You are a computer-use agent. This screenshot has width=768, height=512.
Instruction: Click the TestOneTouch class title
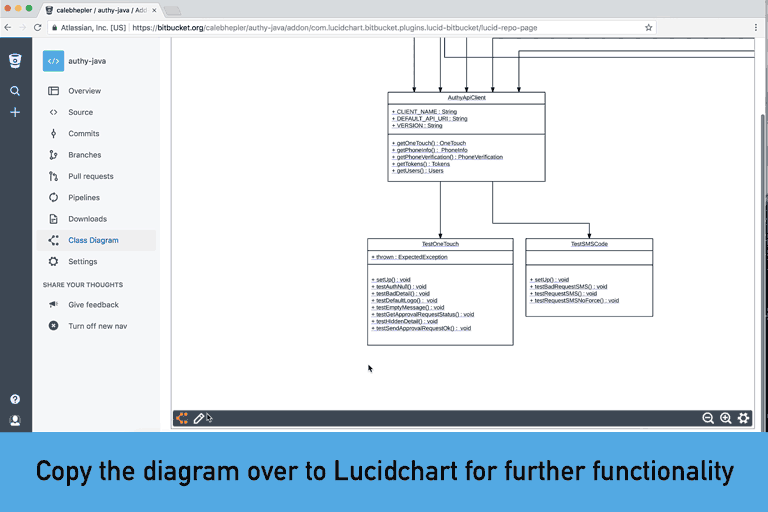tap(440, 244)
